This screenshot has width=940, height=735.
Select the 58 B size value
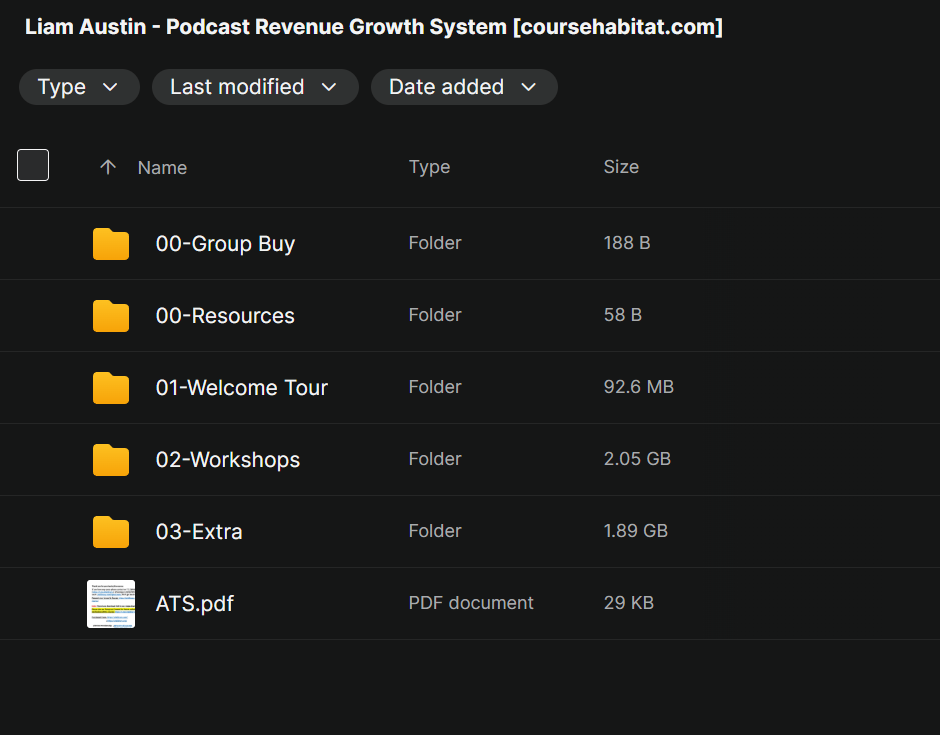623,315
